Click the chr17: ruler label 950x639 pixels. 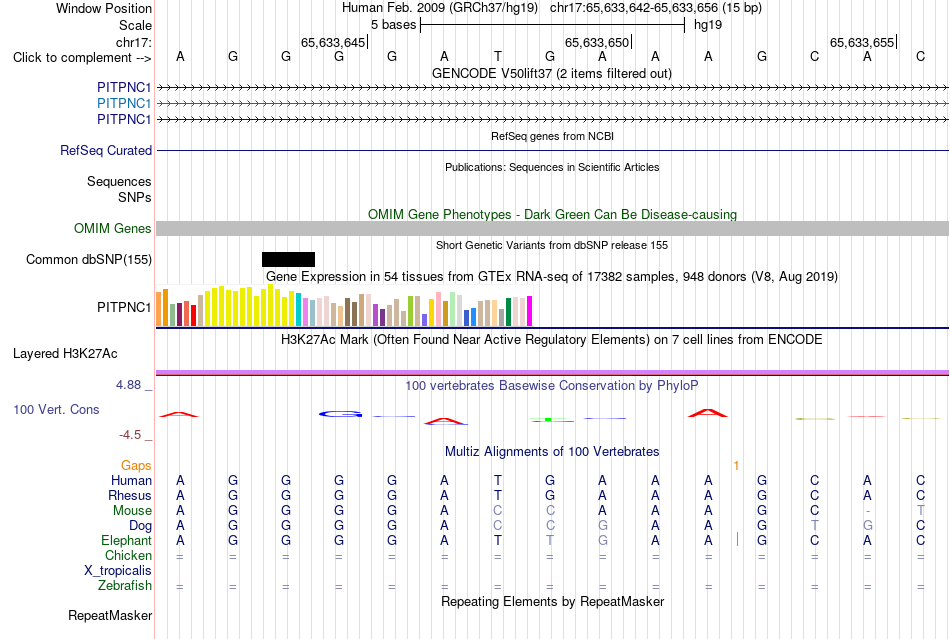133,42
